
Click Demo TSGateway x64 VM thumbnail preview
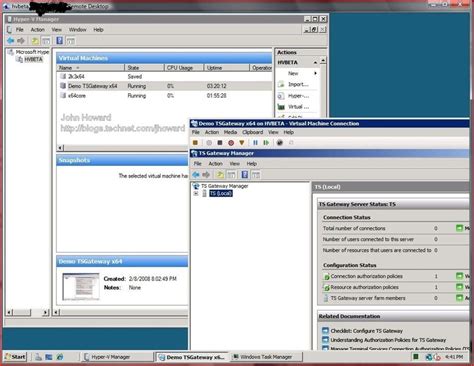pos(81,287)
